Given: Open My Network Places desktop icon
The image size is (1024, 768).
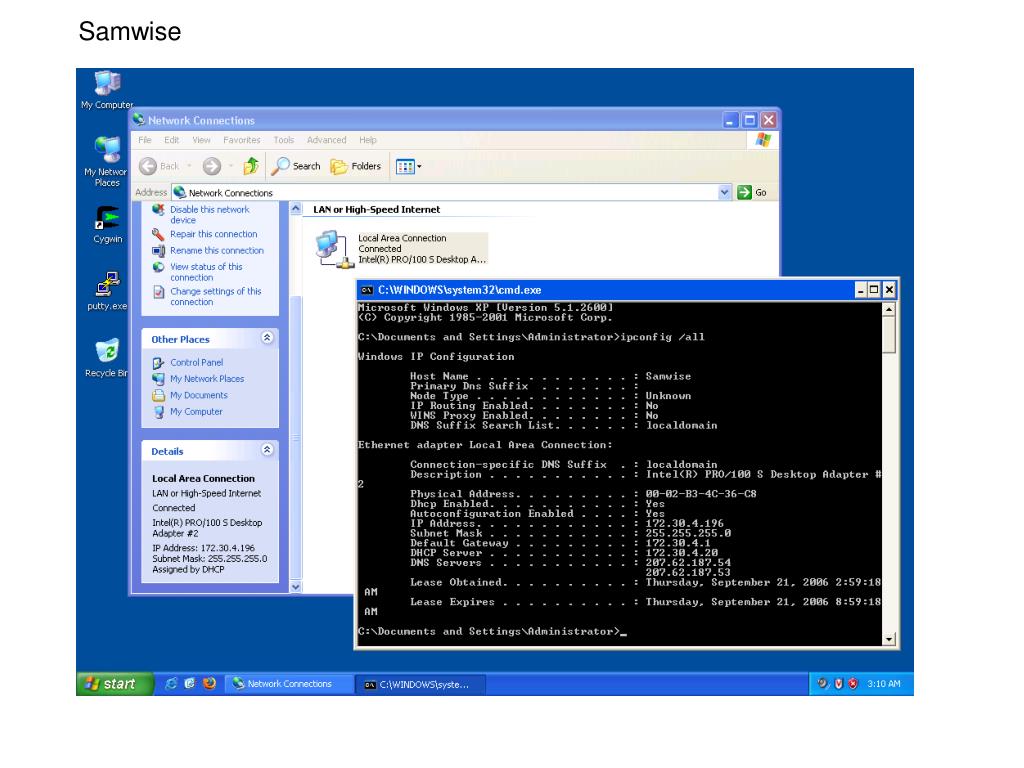Looking at the screenshot, I should [107, 161].
